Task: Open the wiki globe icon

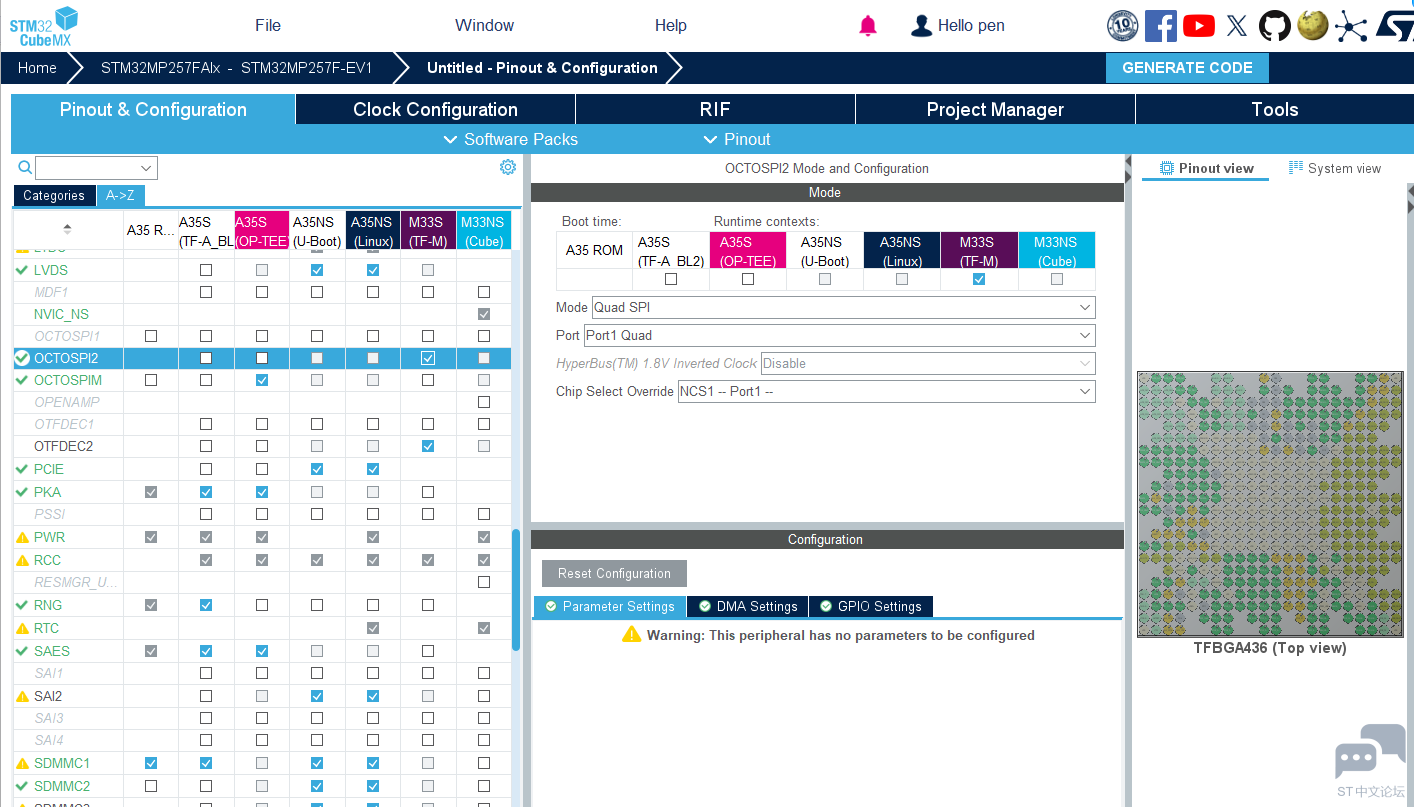Action: pyautogui.click(x=1313, y=26)
